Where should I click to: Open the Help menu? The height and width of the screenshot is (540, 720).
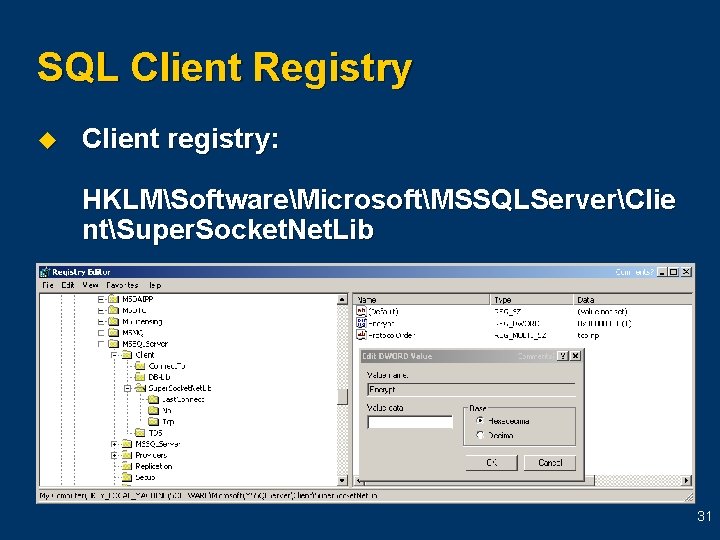pyautogui.click(x=154, y=285)
